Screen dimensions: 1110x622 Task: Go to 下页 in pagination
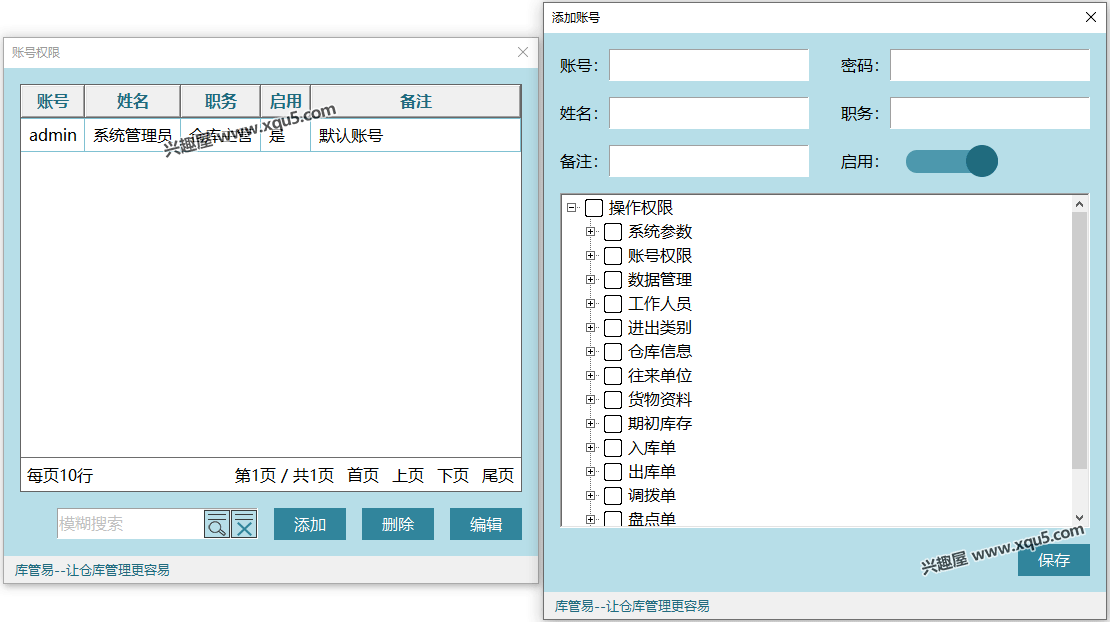[x=453, y=476]
